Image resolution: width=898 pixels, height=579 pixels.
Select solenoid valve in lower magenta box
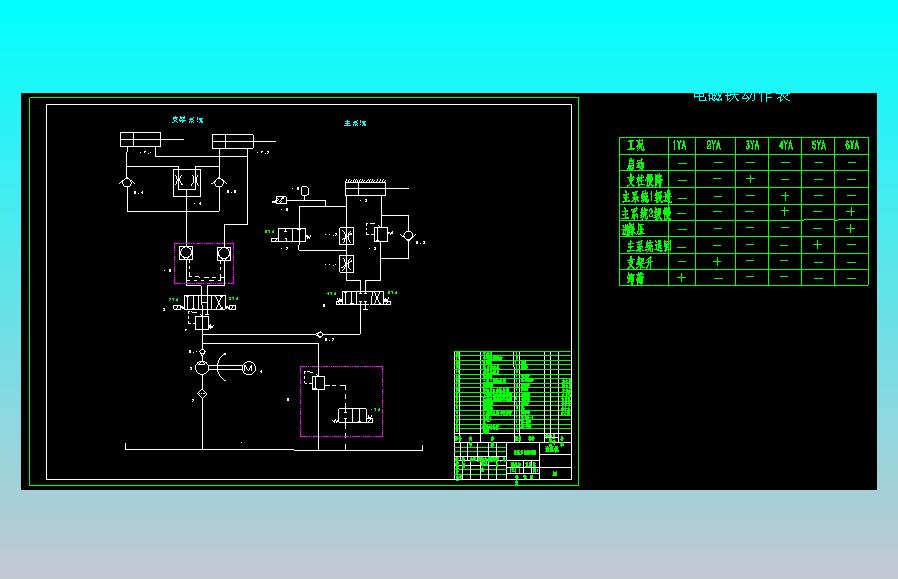pyautogui.click(x=355, y=416)
